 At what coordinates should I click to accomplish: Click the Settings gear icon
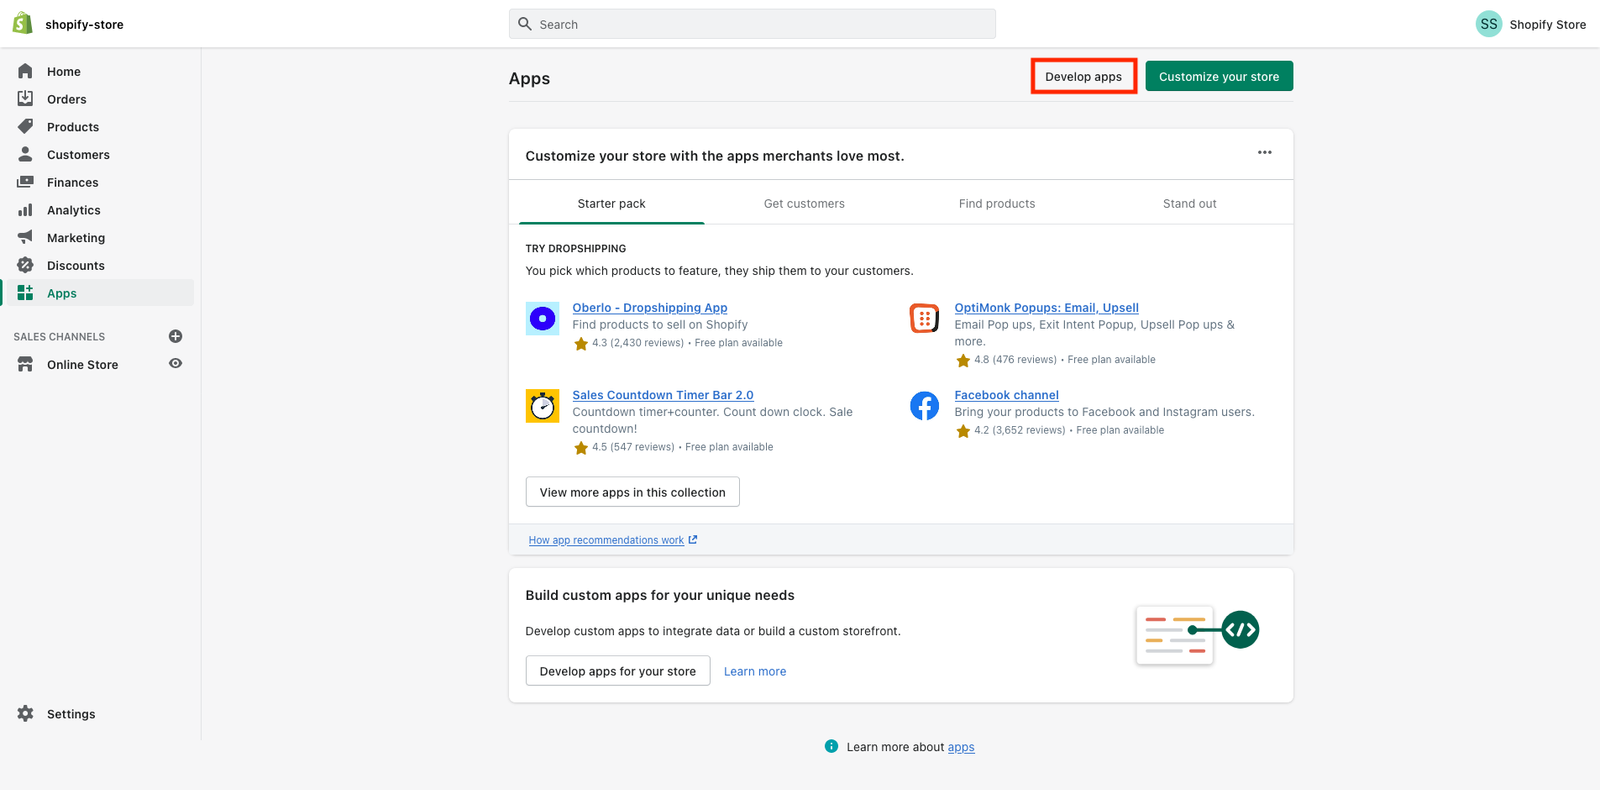26,714
